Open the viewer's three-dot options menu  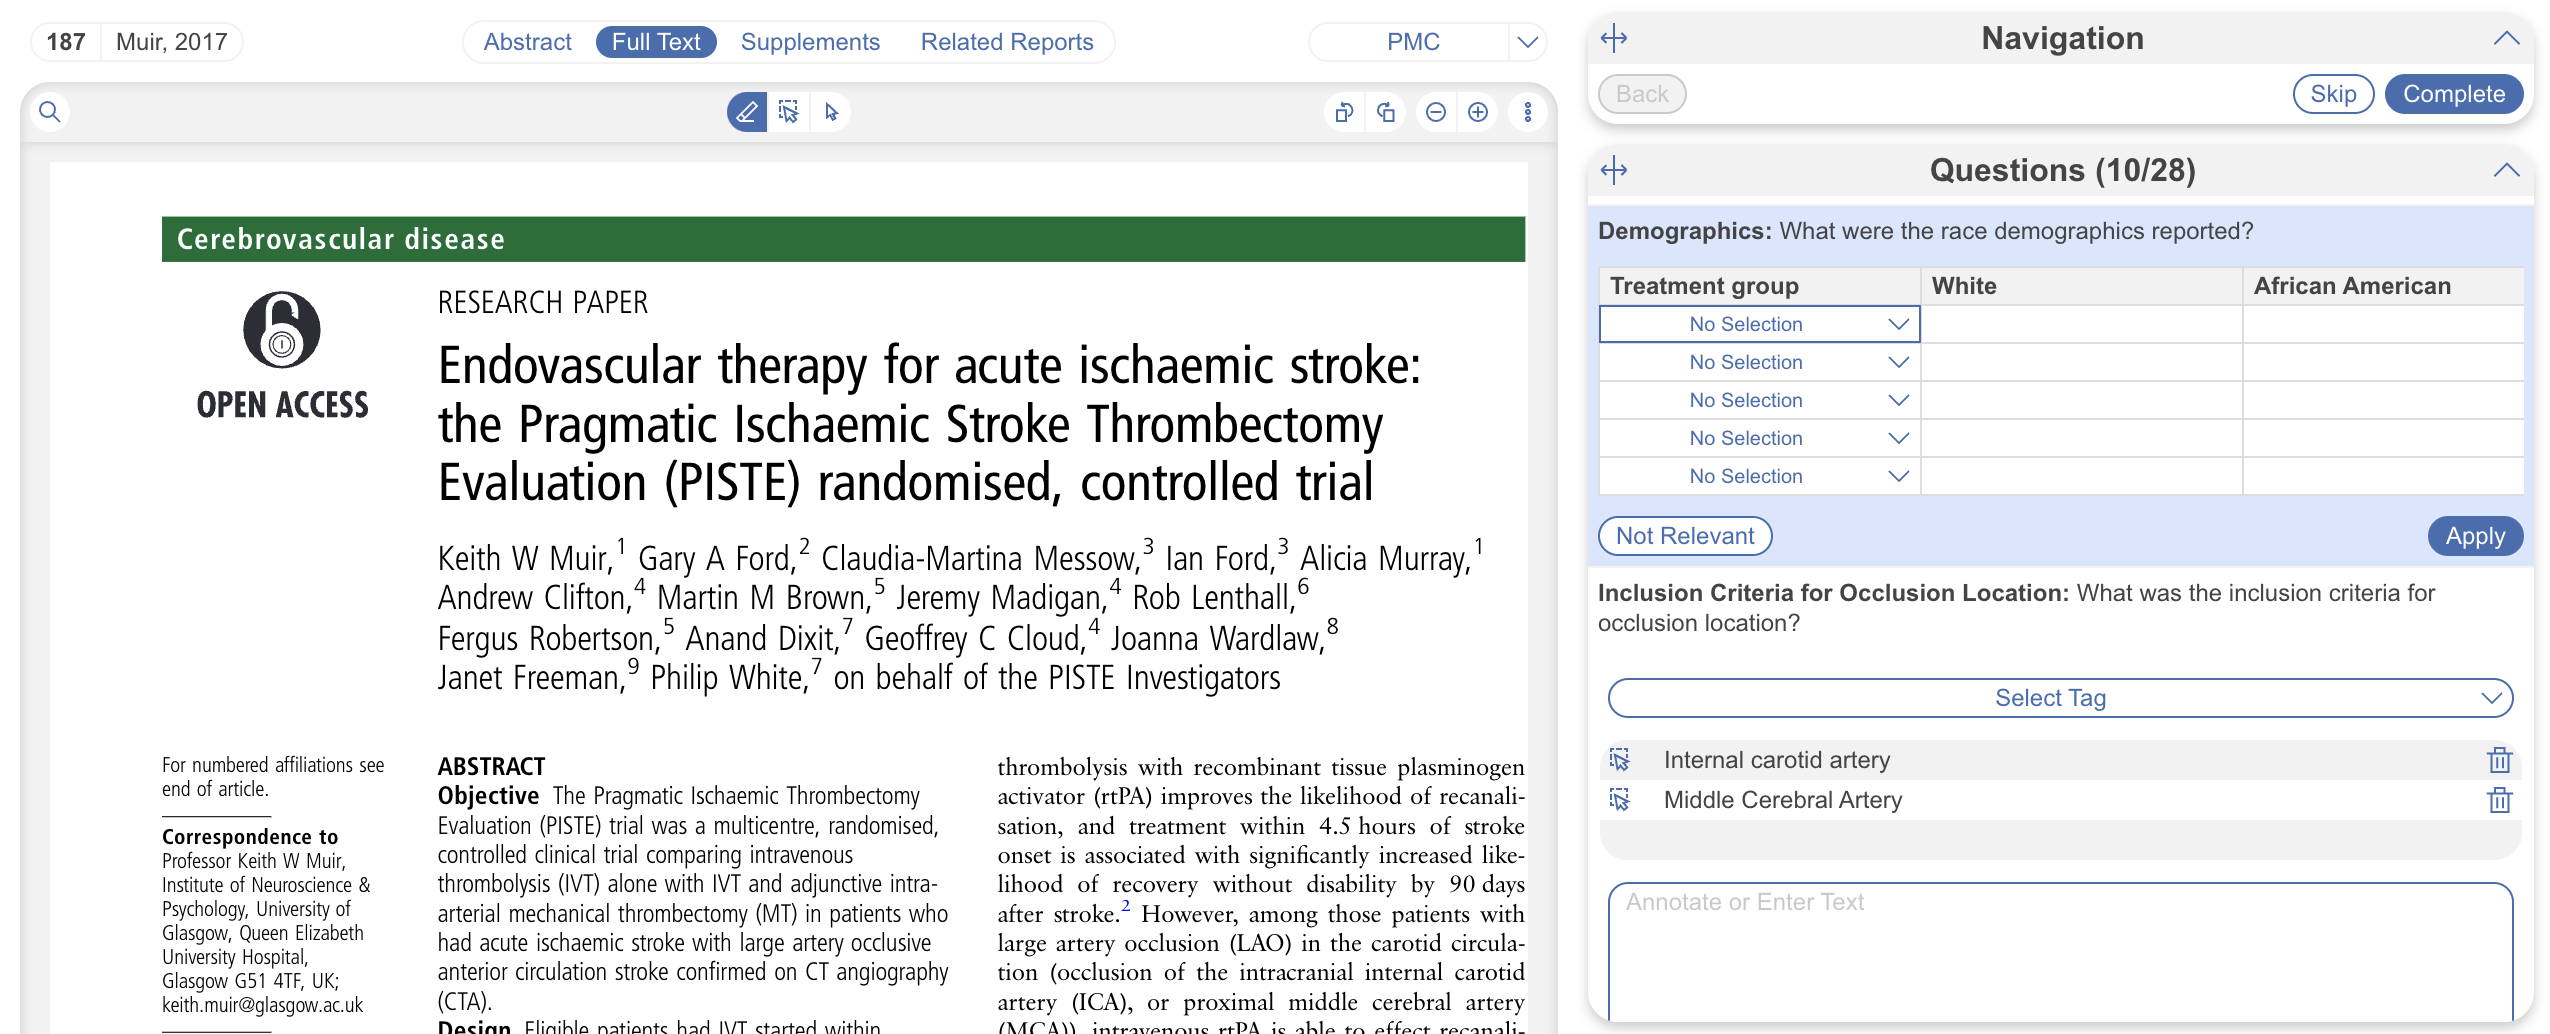[1527, 112]
